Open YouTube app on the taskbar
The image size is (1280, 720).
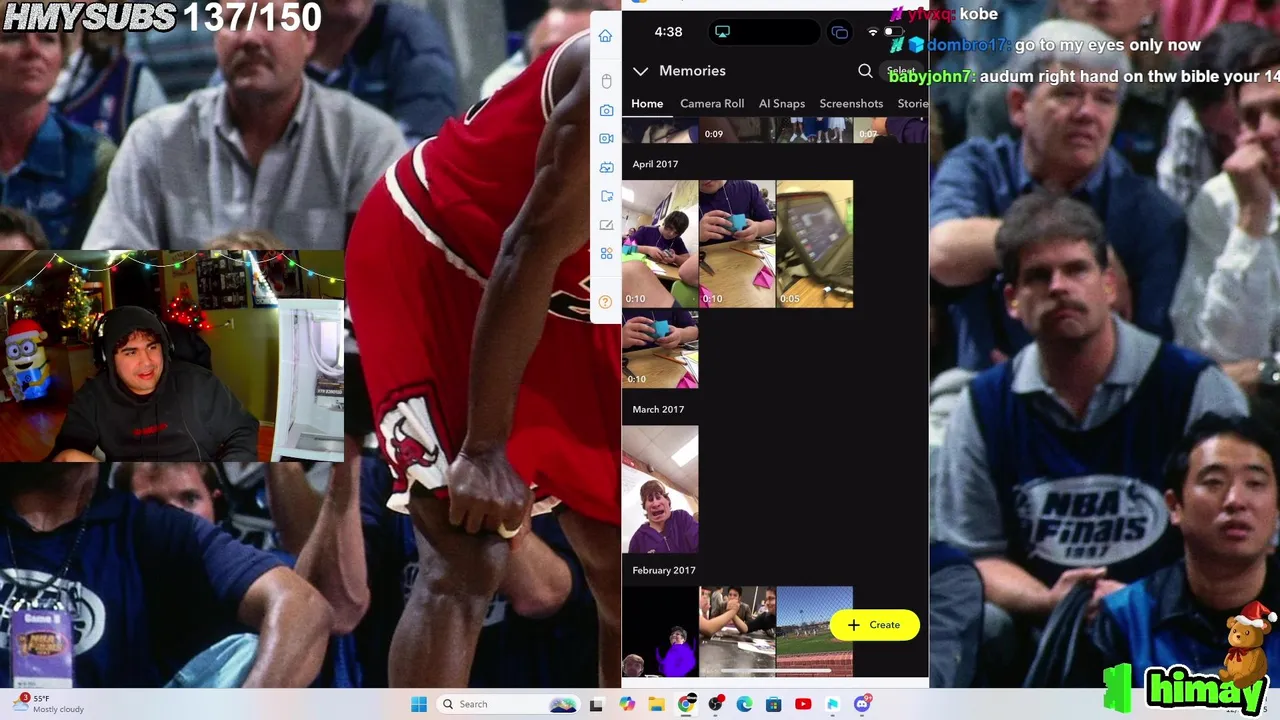tap(803, 704)
